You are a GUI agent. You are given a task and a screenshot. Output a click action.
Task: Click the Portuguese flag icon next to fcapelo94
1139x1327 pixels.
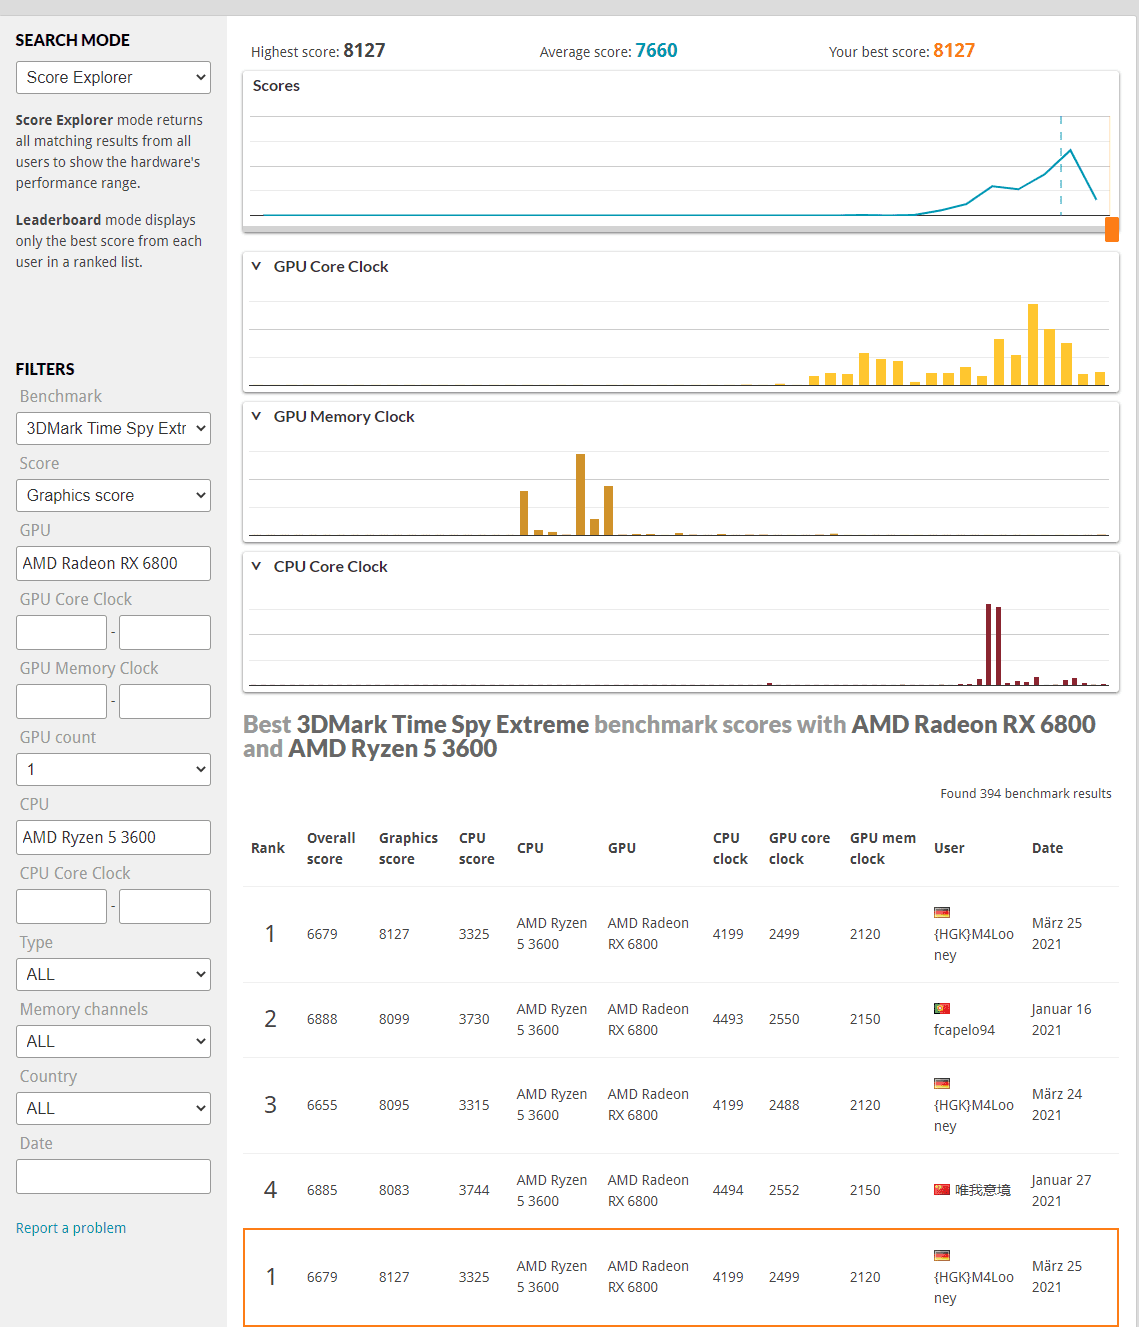click(941, 1008)
